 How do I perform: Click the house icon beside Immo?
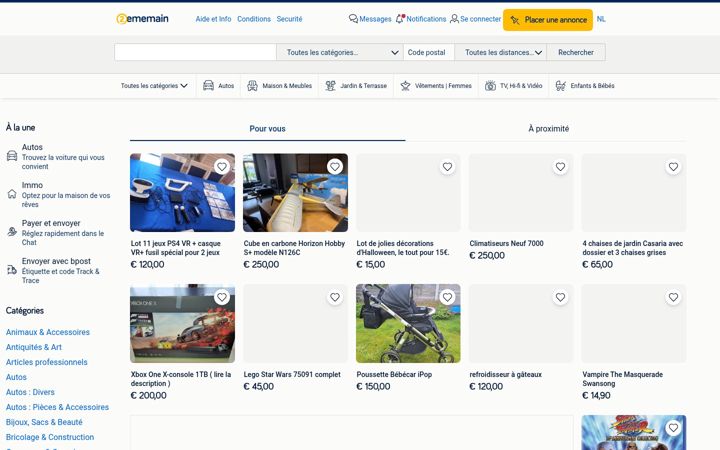click(12, 194)
